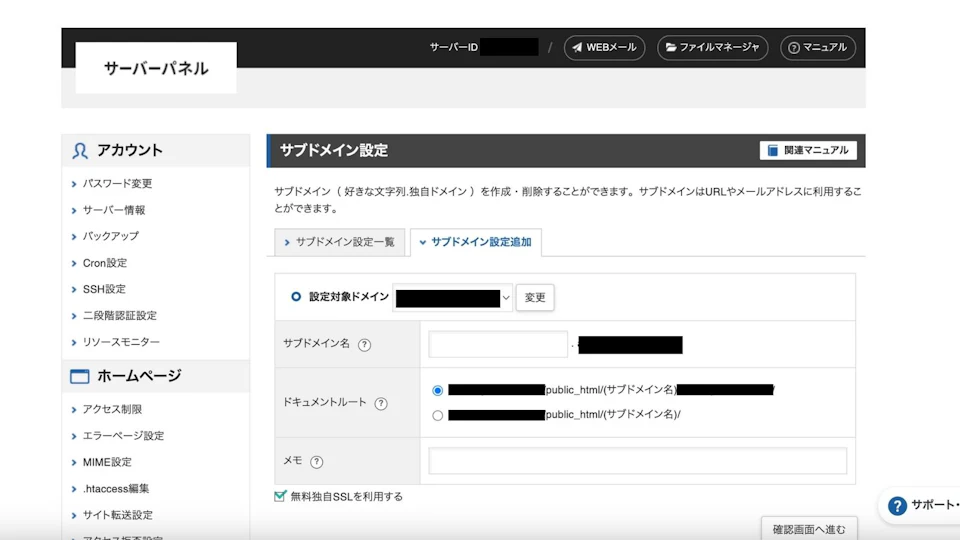Focus the サブドメイン名 input field
The image size is (960, 540).
pos(498,344)
